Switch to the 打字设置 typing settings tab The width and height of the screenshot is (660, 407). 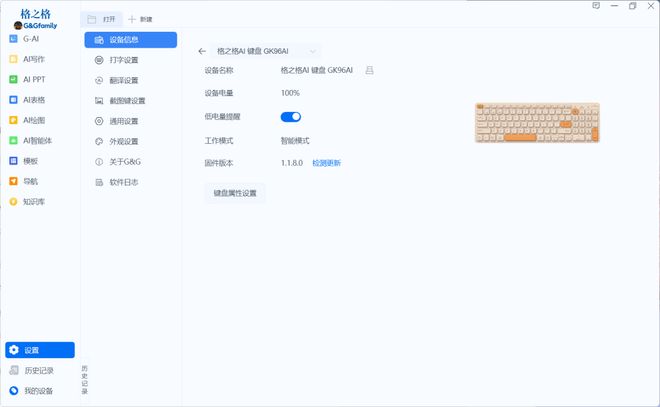[x=123, y=60]
